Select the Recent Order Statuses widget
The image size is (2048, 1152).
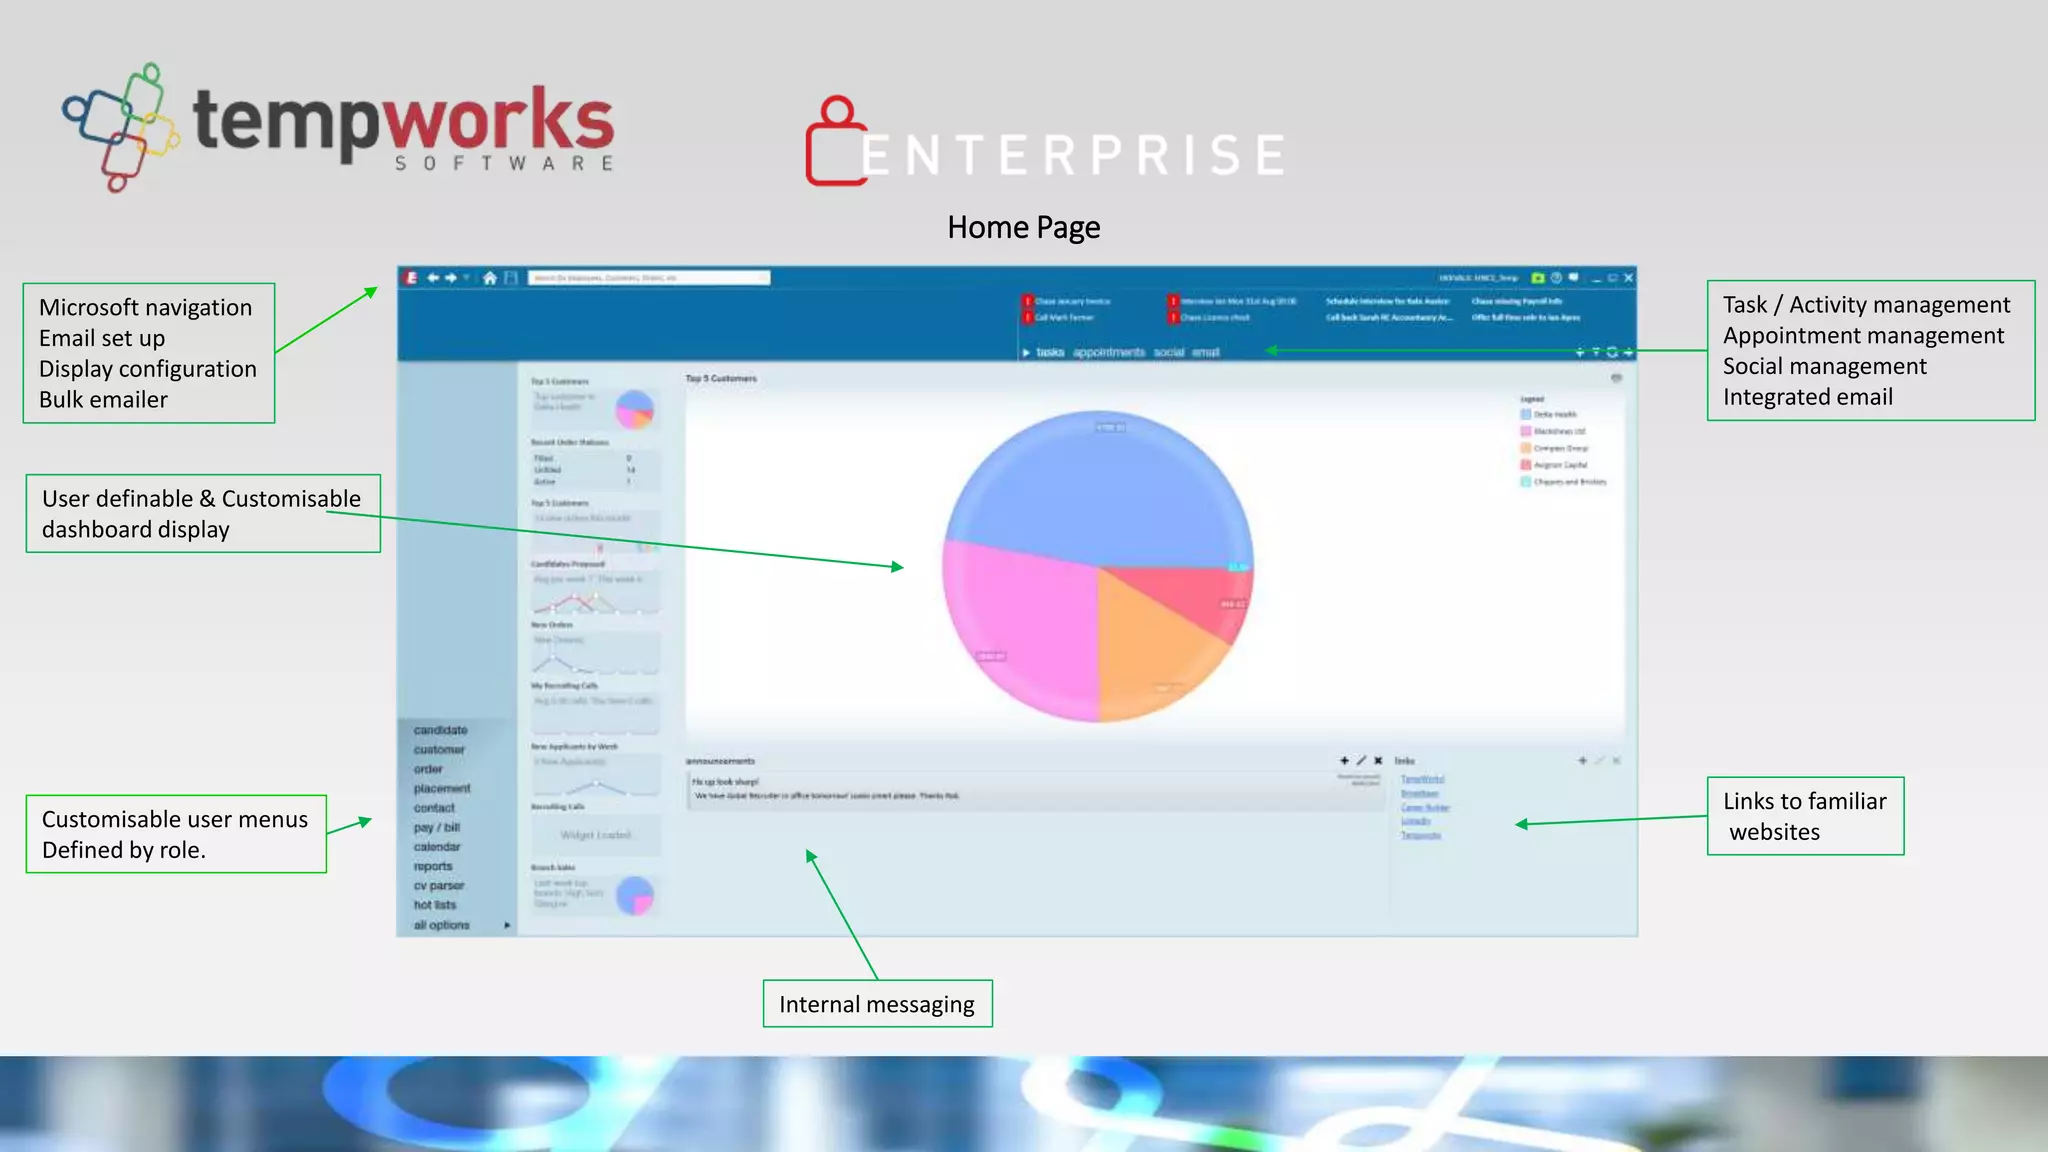[595, 470]
